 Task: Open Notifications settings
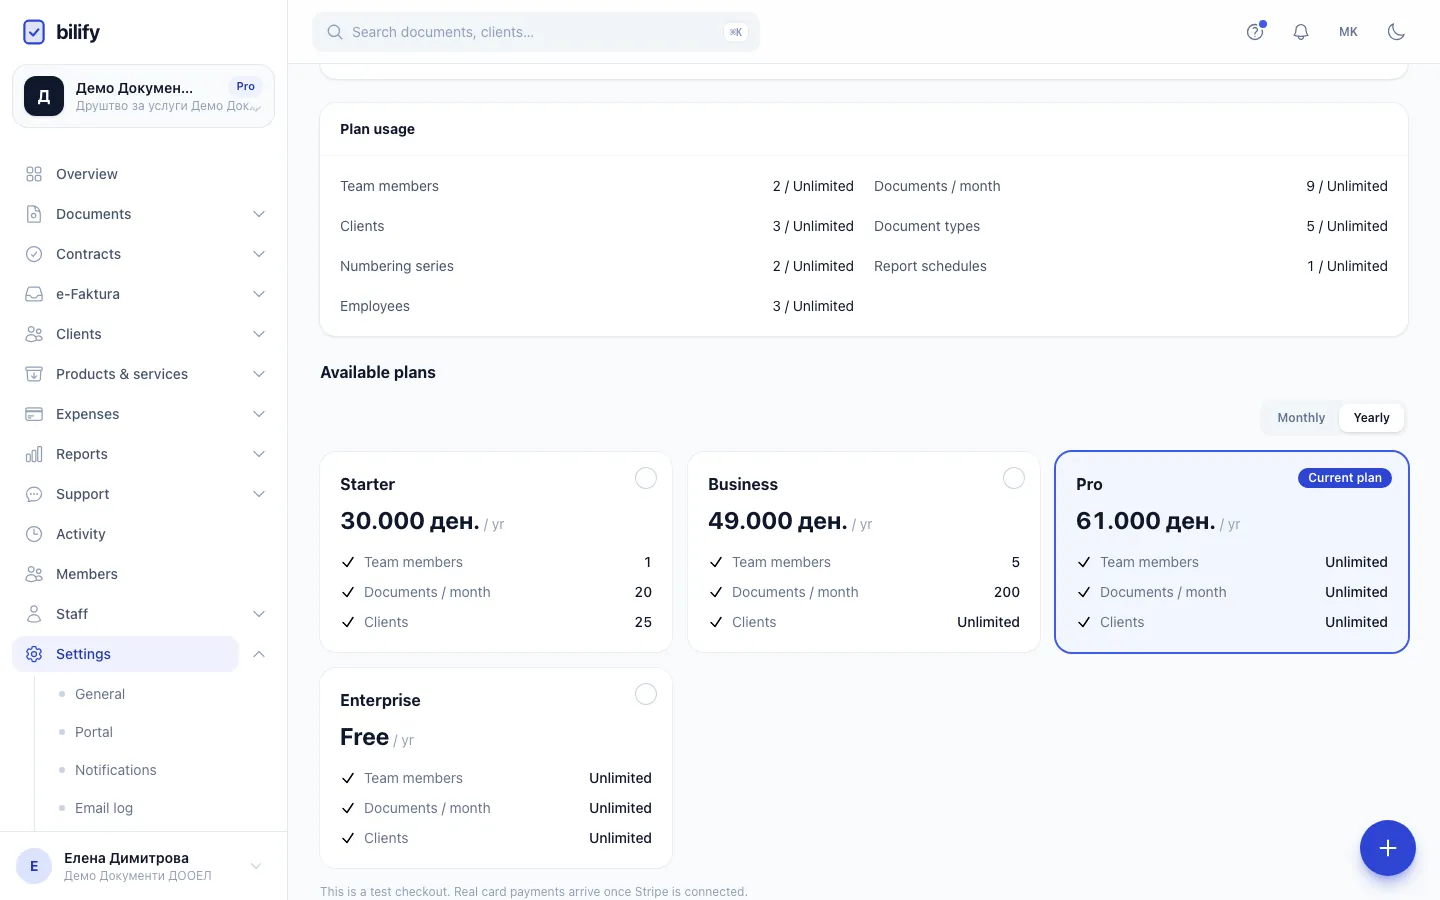tap(116, 770)
